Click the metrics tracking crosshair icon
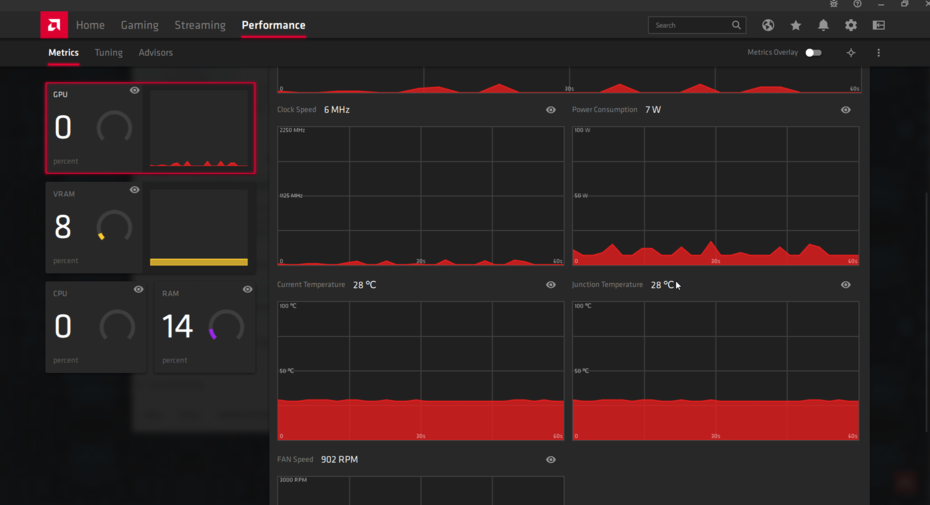 point(851,53)
